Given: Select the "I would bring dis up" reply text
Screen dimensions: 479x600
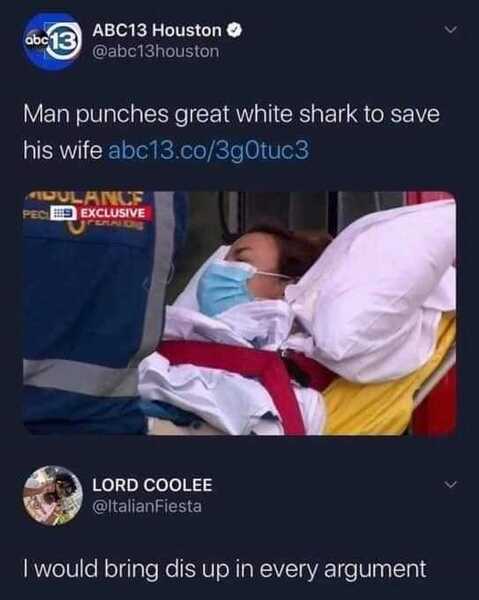Looking at the screenshot, I should tap(225, 569).
